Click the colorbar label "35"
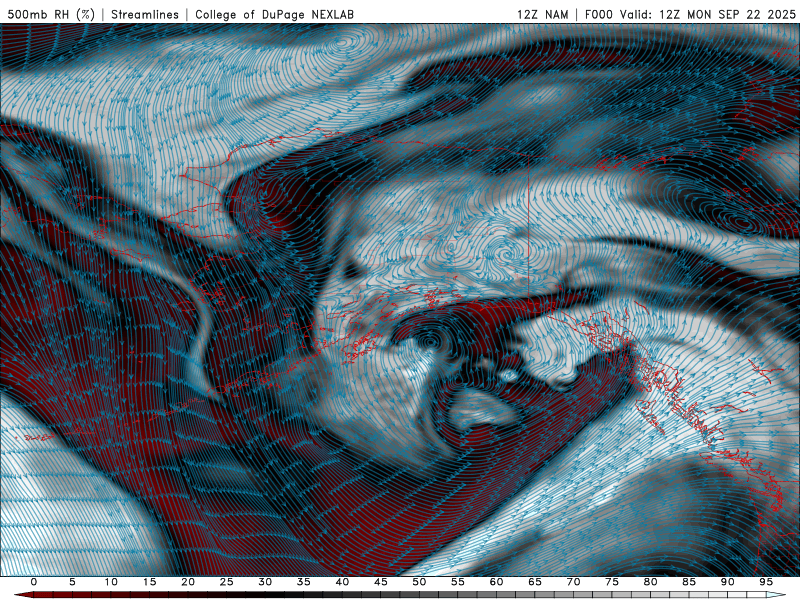 pos(304,582)
